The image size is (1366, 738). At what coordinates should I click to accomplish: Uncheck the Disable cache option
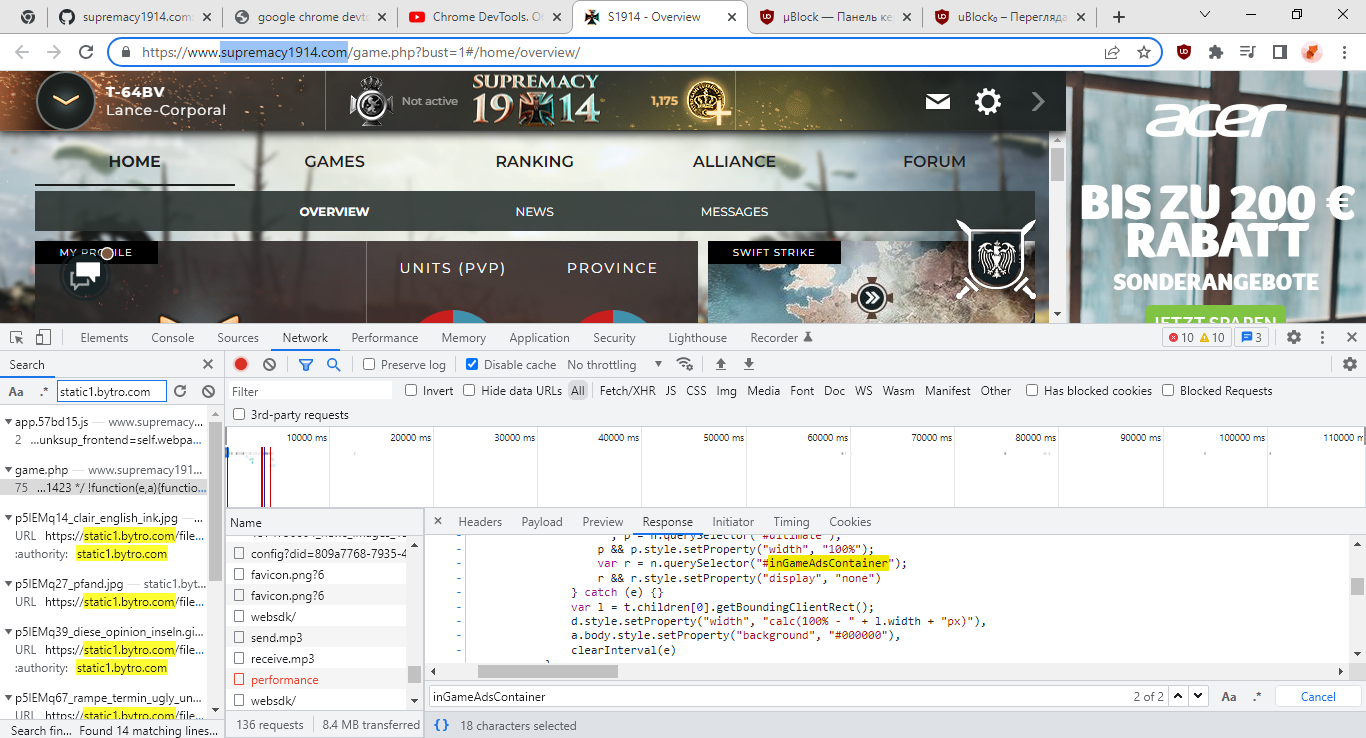tap(472, 364)
